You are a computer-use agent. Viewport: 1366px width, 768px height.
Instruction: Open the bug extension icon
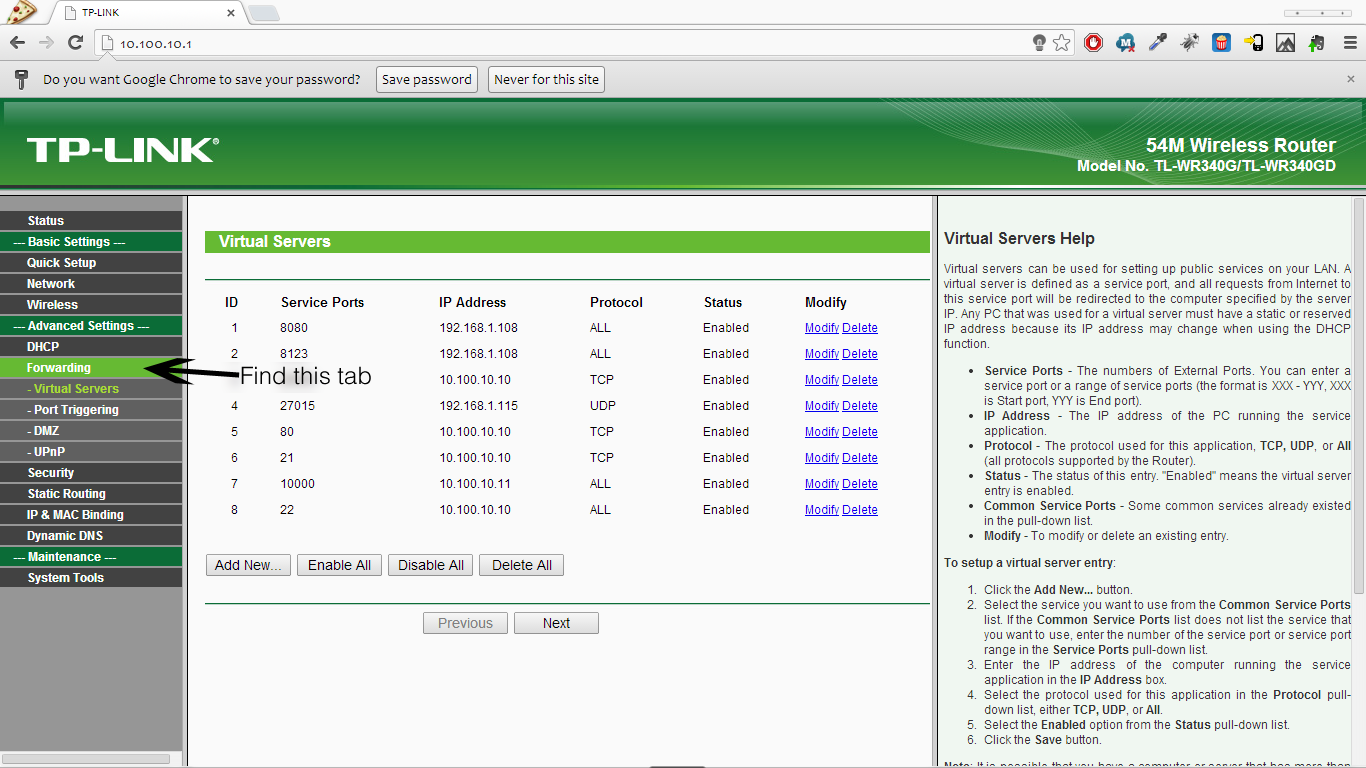pos(1190,43)
